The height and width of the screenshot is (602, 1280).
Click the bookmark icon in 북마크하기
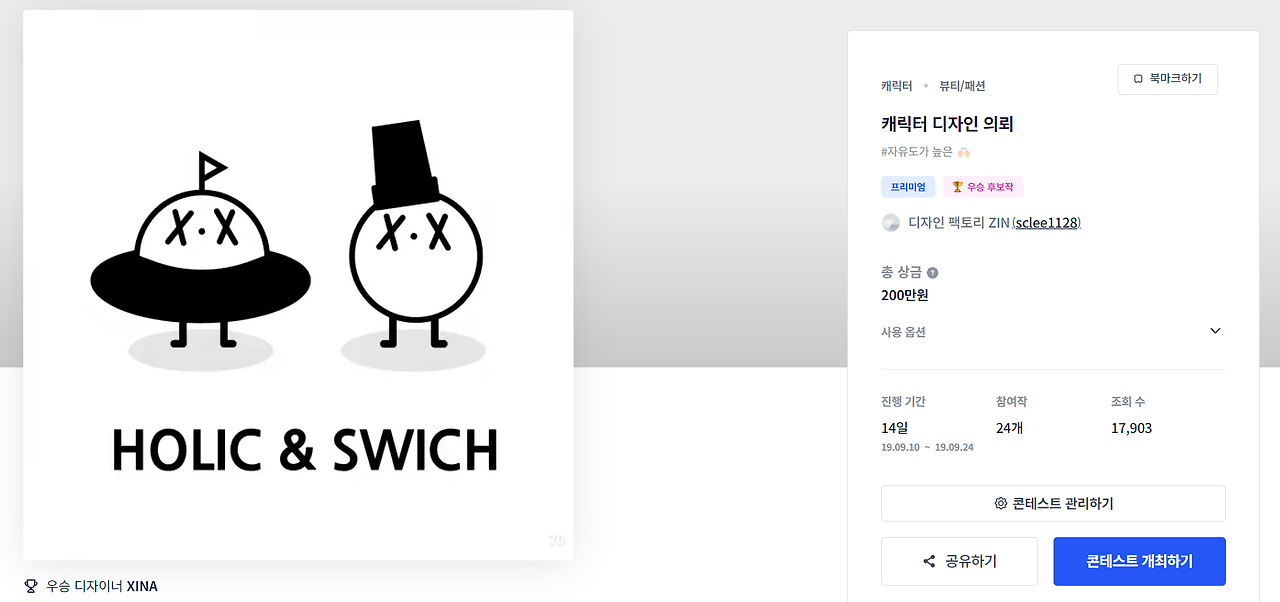(x=1138, y=79)
